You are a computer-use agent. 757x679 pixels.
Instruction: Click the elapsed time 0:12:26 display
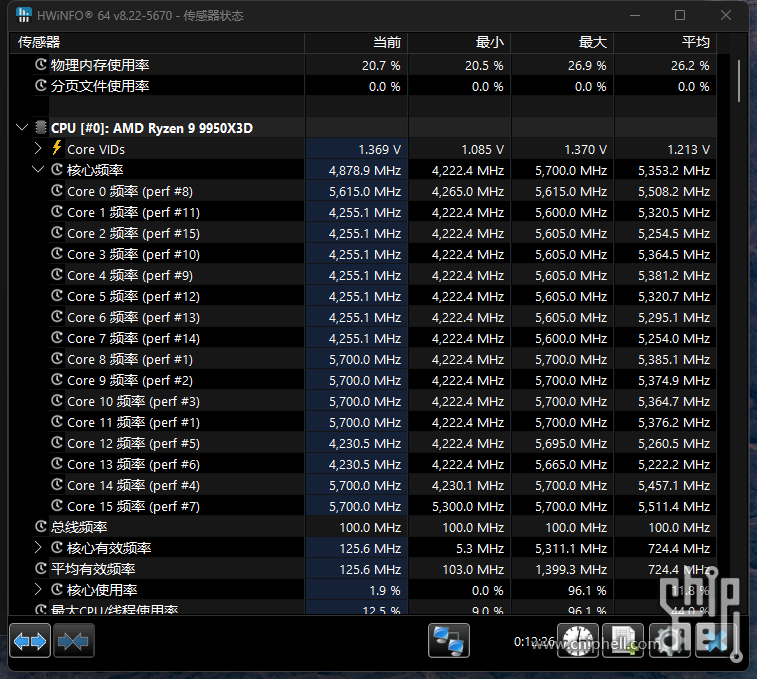point(534,641)
